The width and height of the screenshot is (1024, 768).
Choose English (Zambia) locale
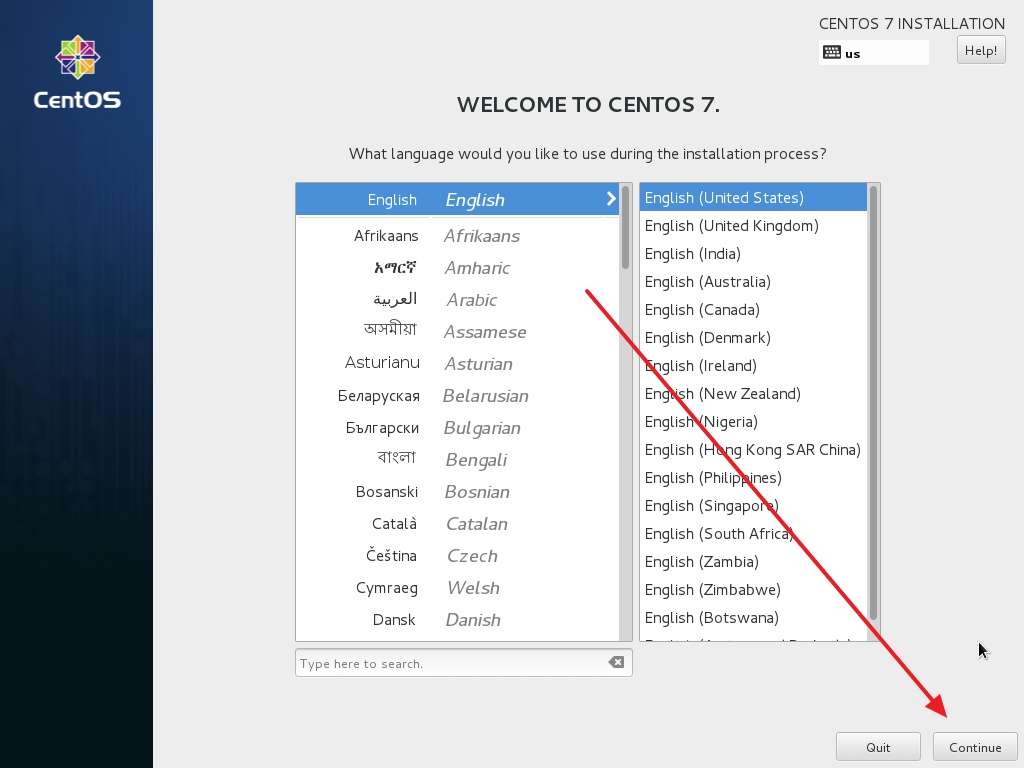click(x=754, y=562)
